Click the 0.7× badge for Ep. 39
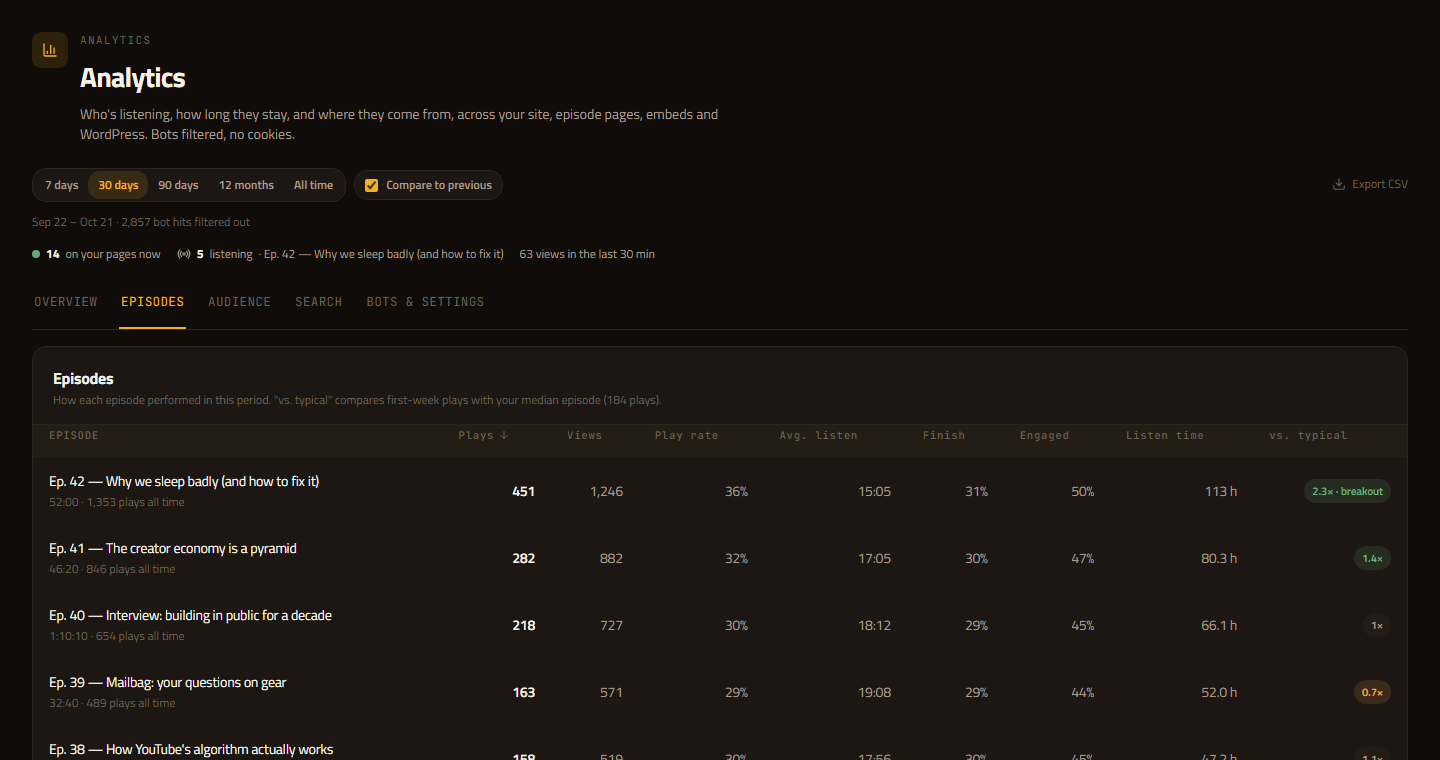Viewport: 1440px width, 760px height. pos(1372,692)
